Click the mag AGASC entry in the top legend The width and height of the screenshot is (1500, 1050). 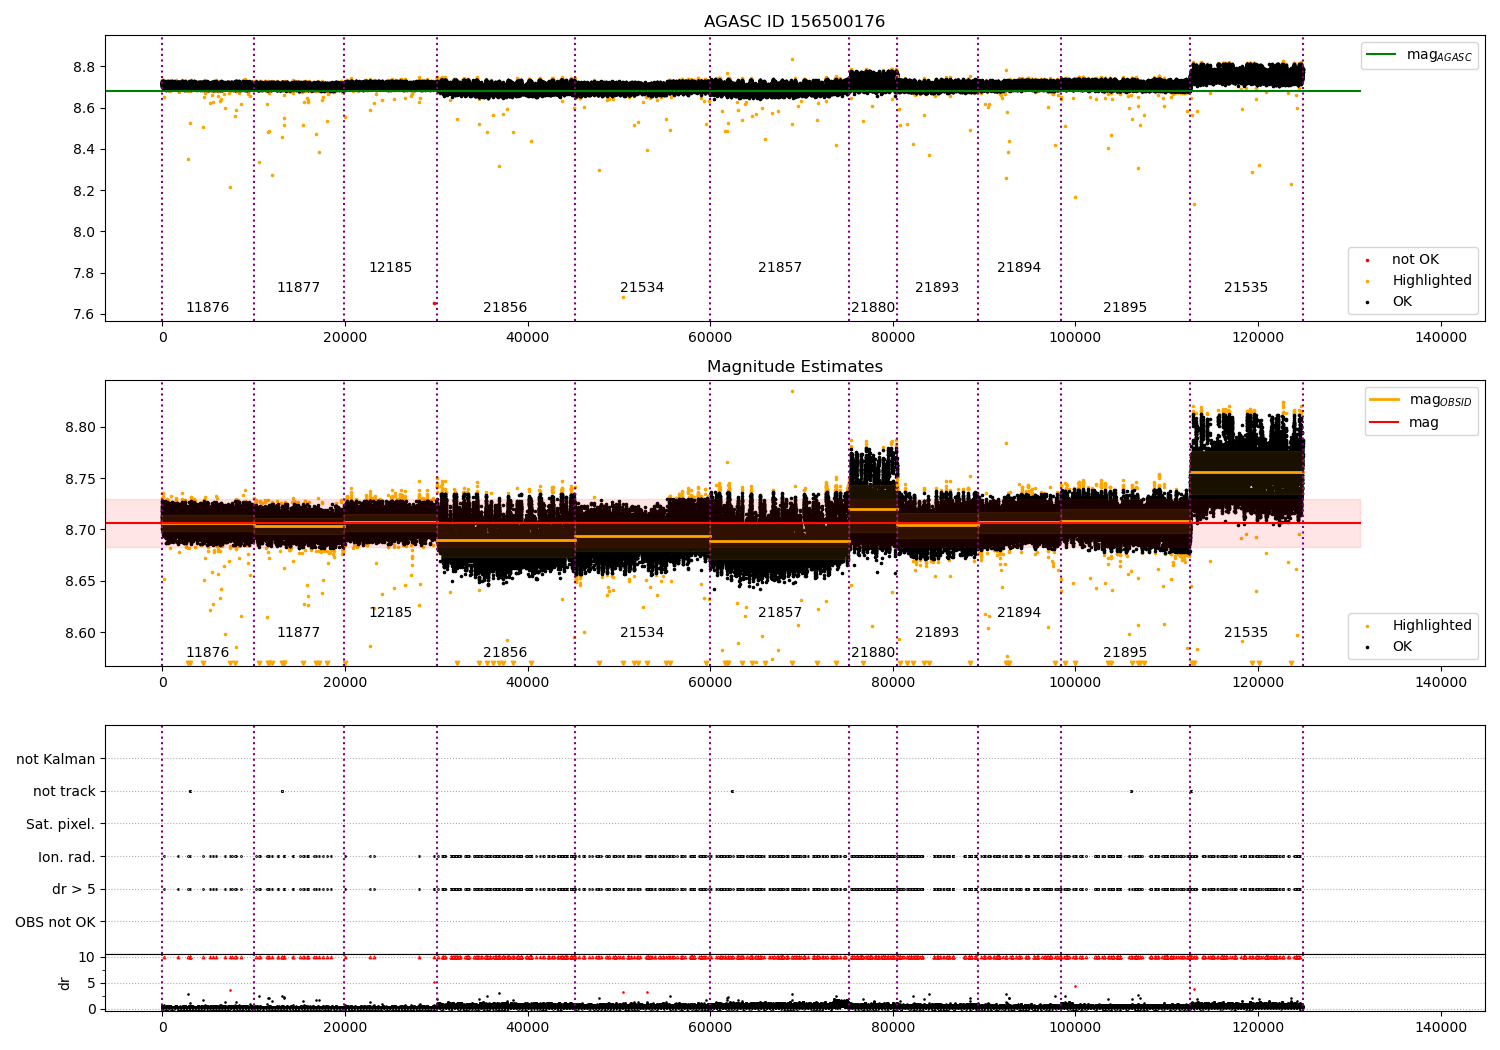[x=1419, y=55]
